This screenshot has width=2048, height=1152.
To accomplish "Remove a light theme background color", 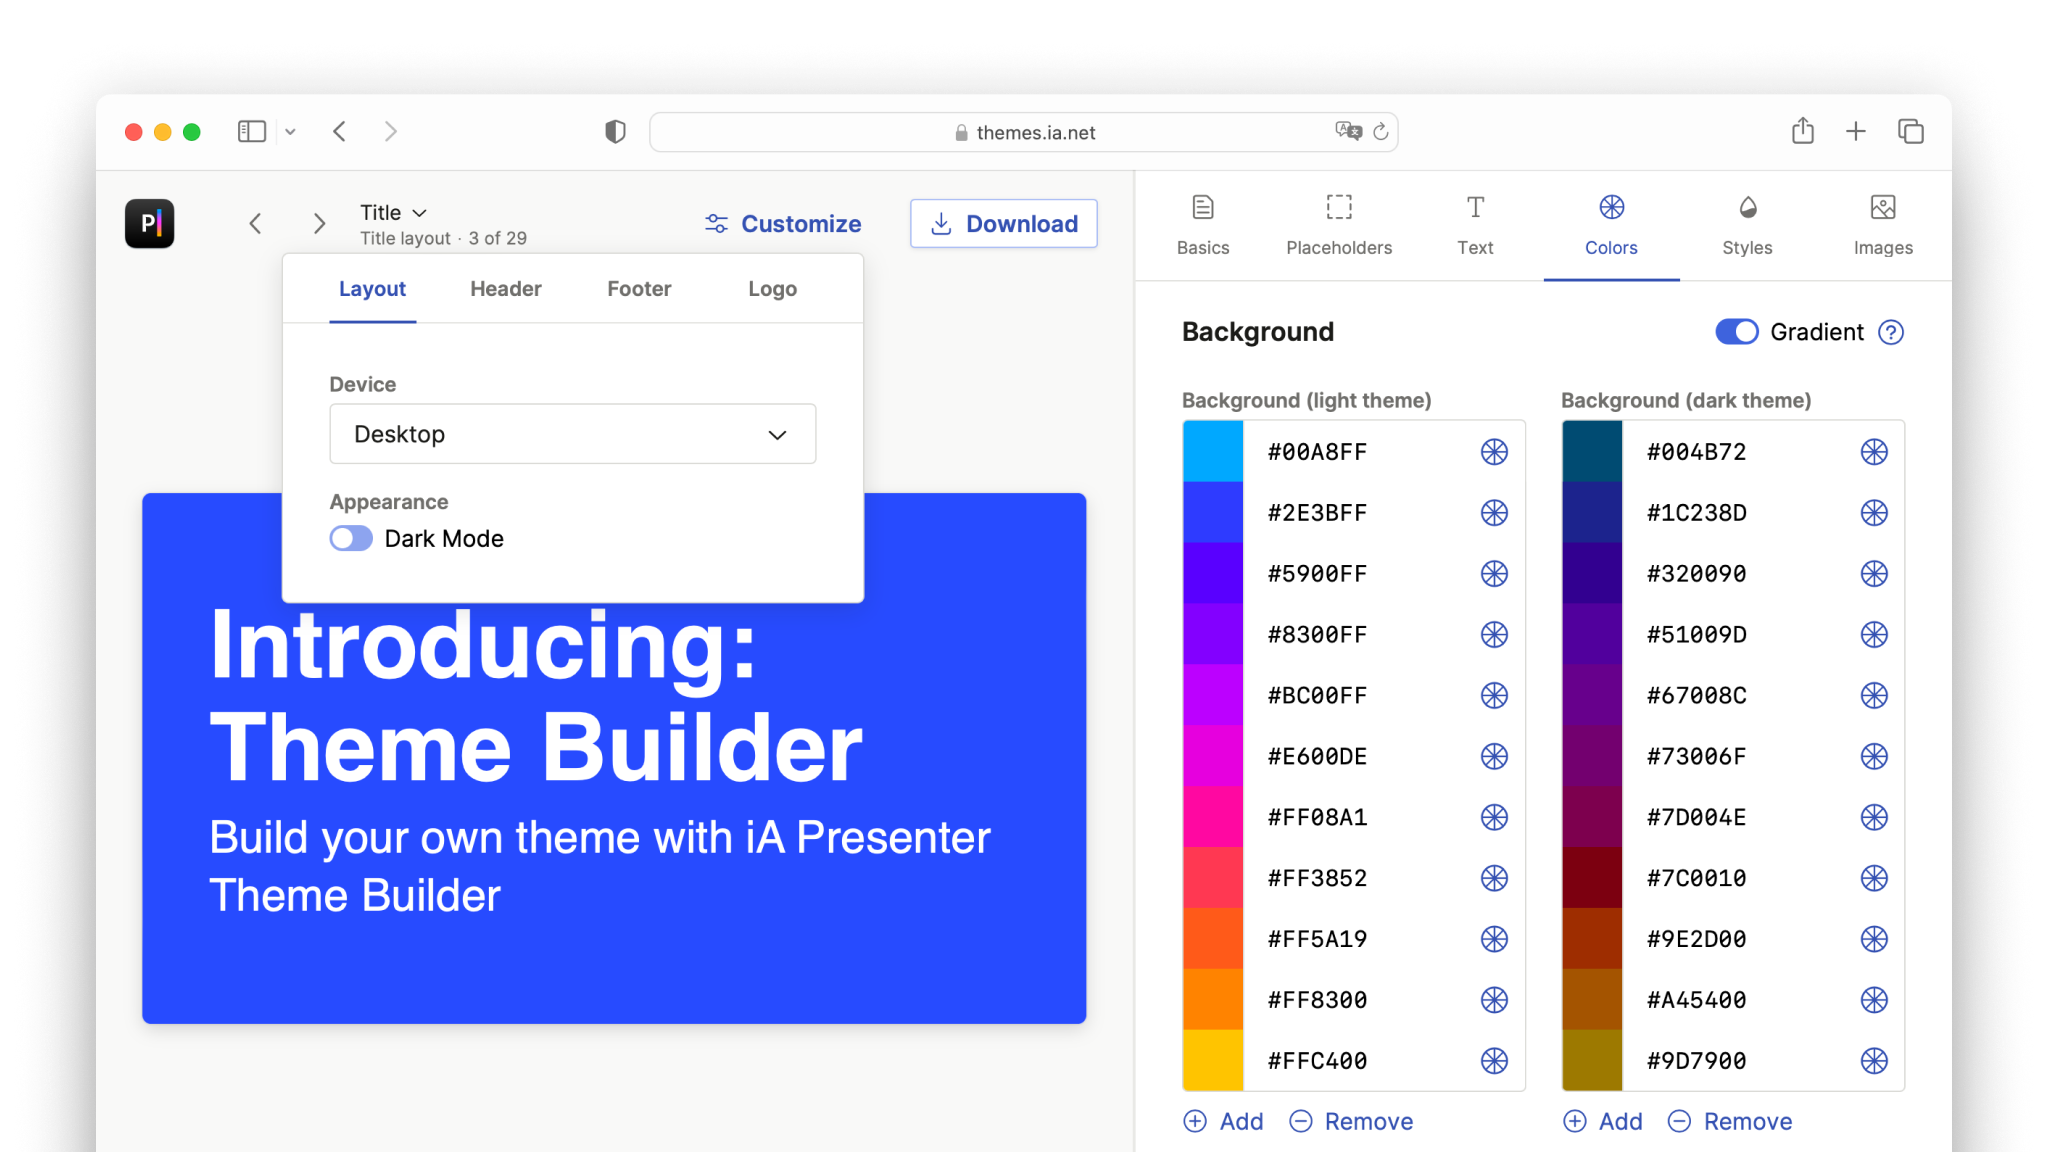I will click(1351, 1122).
